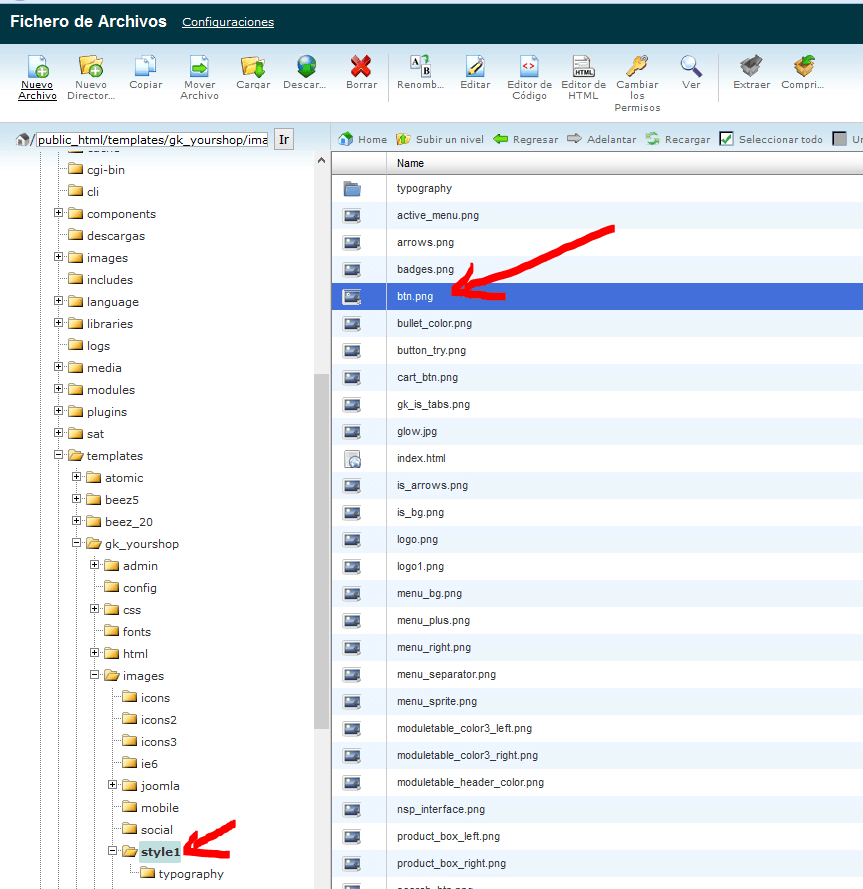
Task: Launch the Editor de Código
Action: 529,66
